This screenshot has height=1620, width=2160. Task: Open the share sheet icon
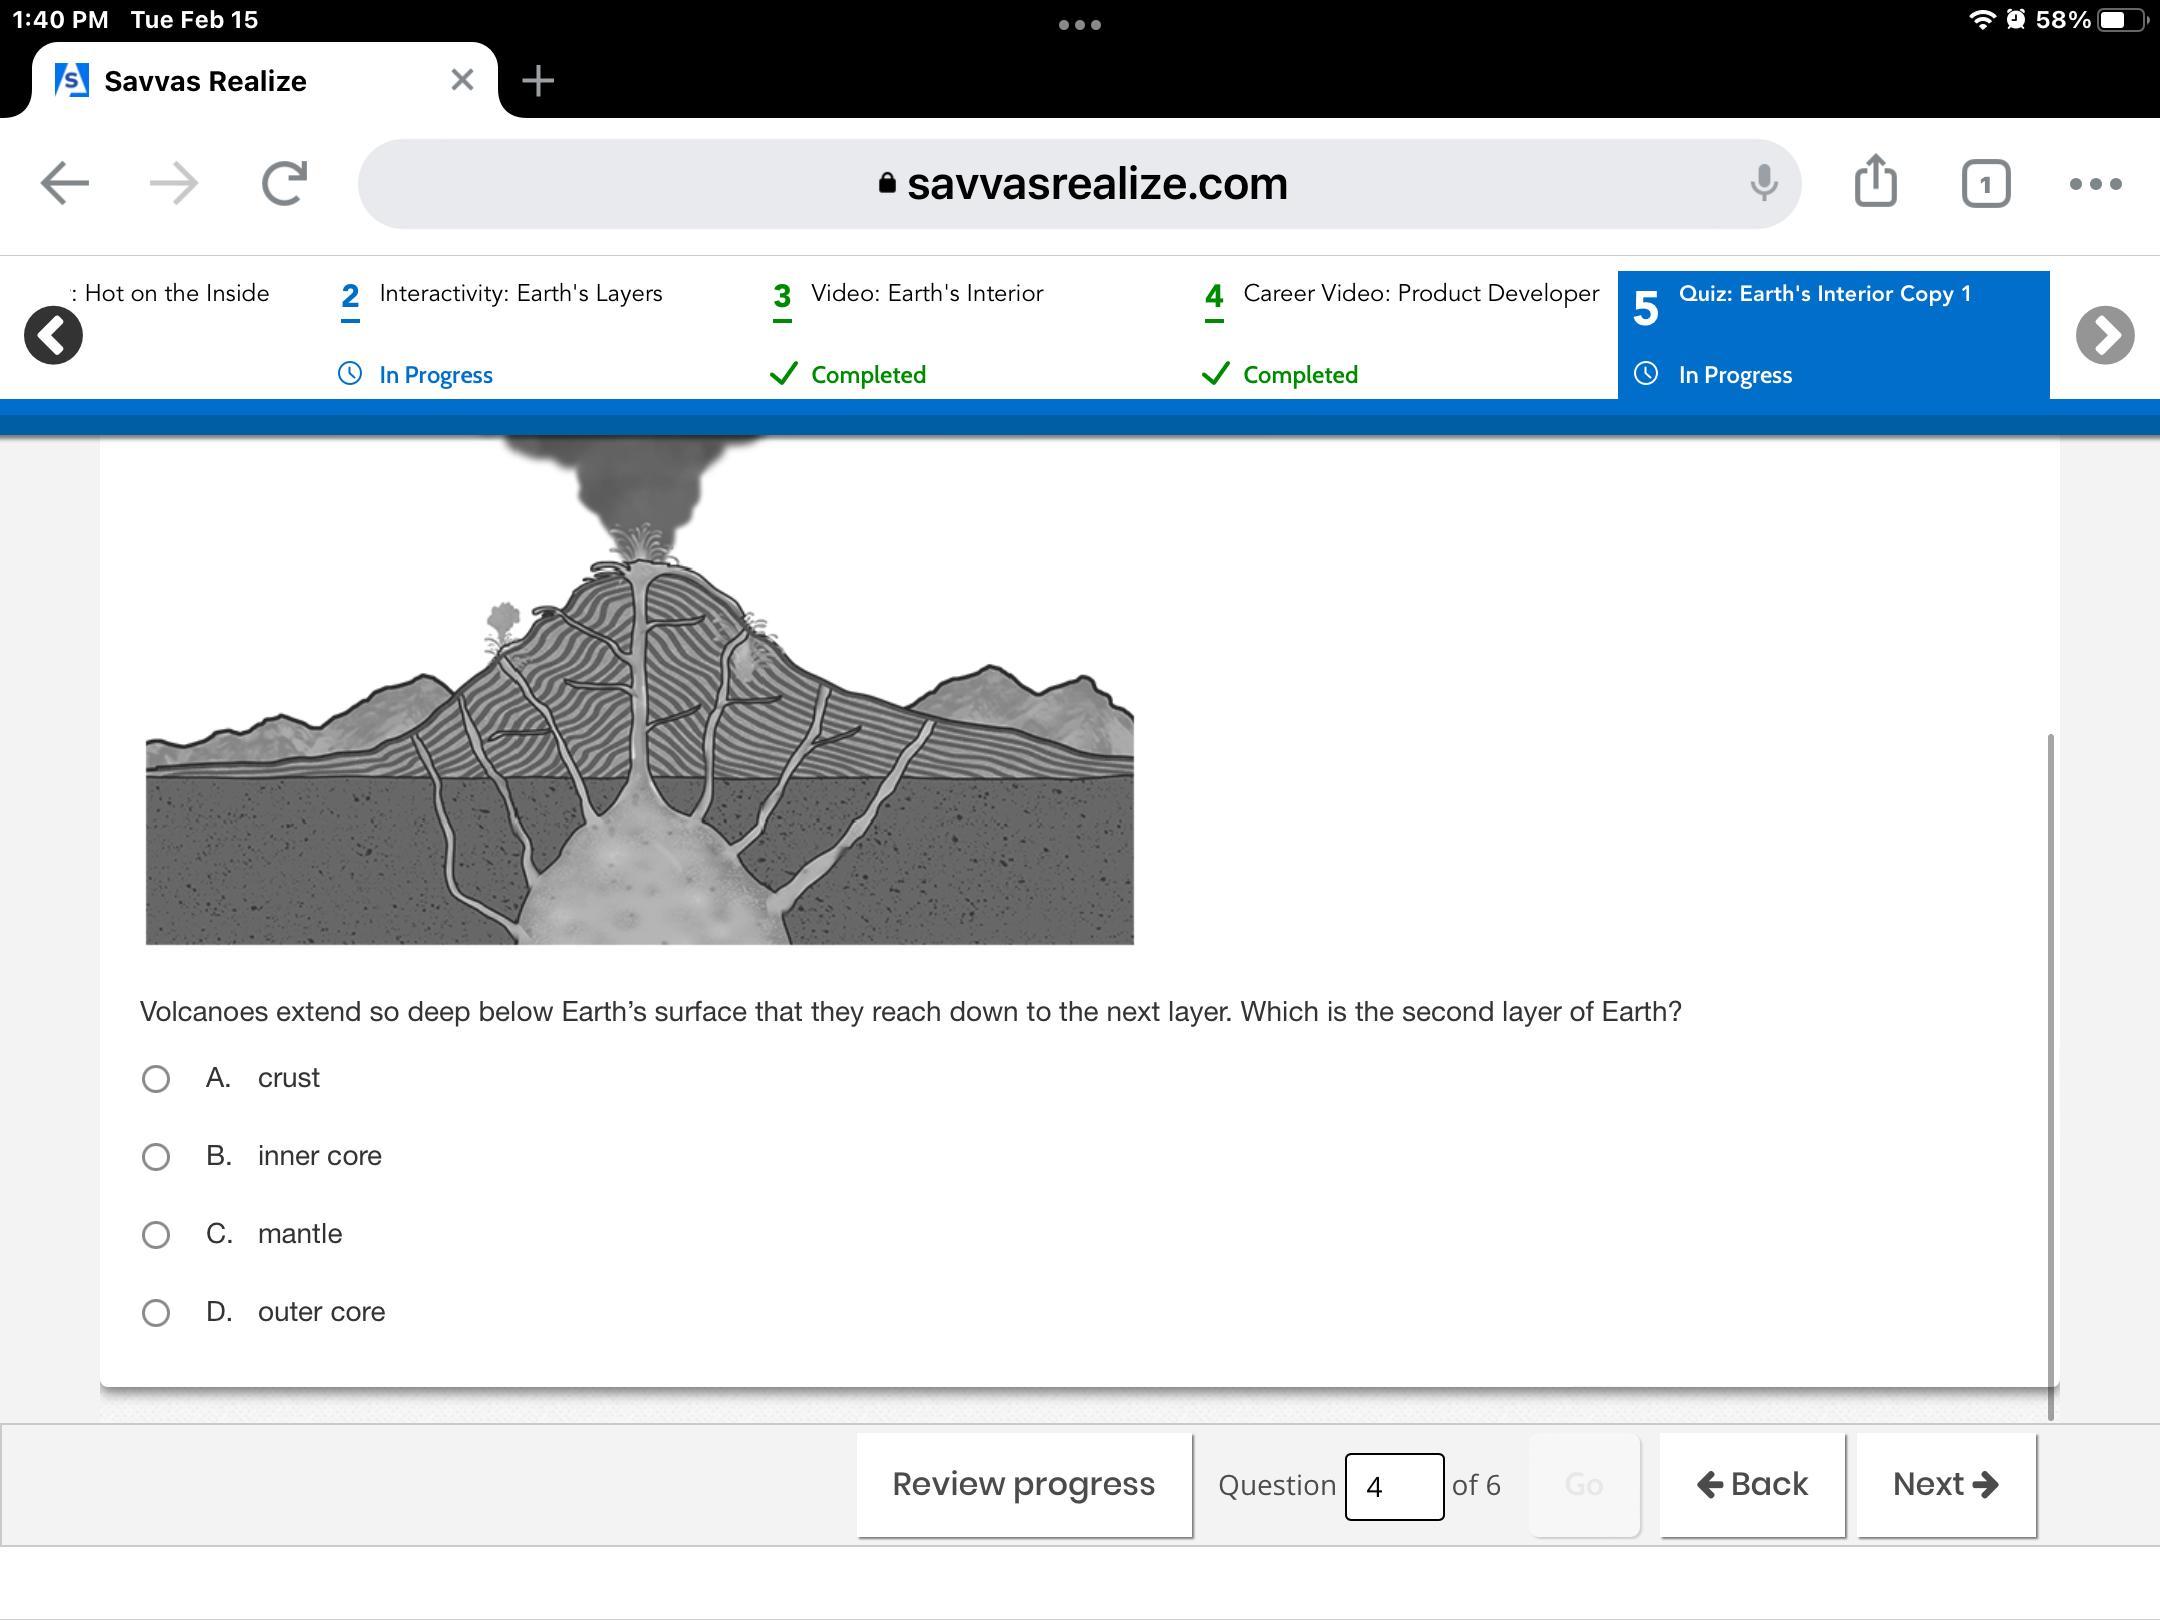pos(1875,182)
